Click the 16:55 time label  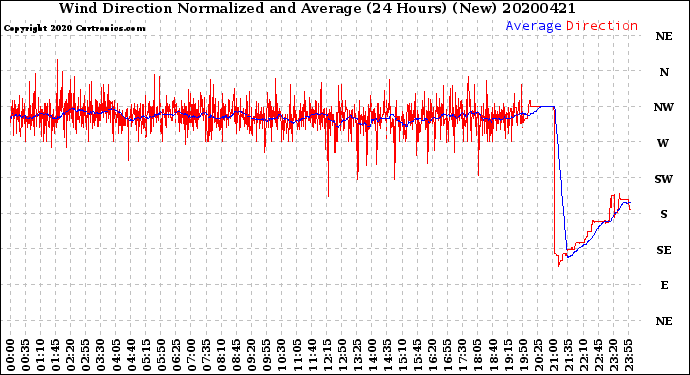pyautogui.click(x=448, y=355)
